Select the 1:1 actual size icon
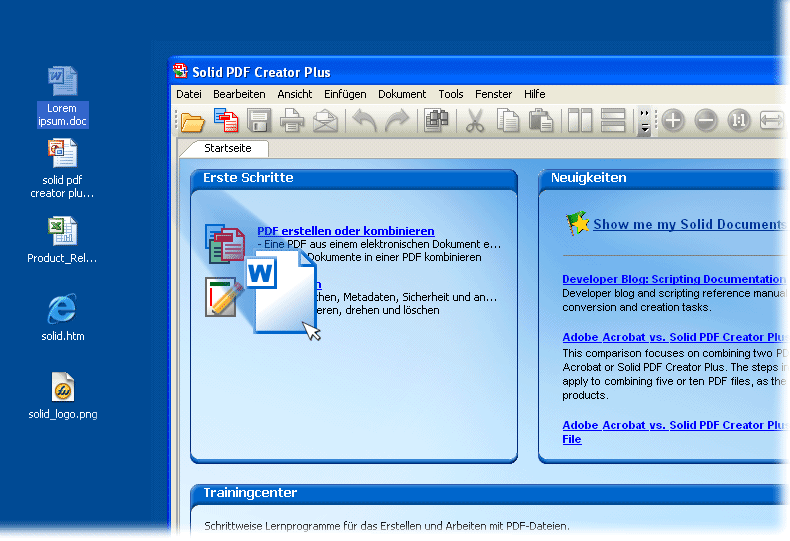The image size is (790, 541). (739, 121)
